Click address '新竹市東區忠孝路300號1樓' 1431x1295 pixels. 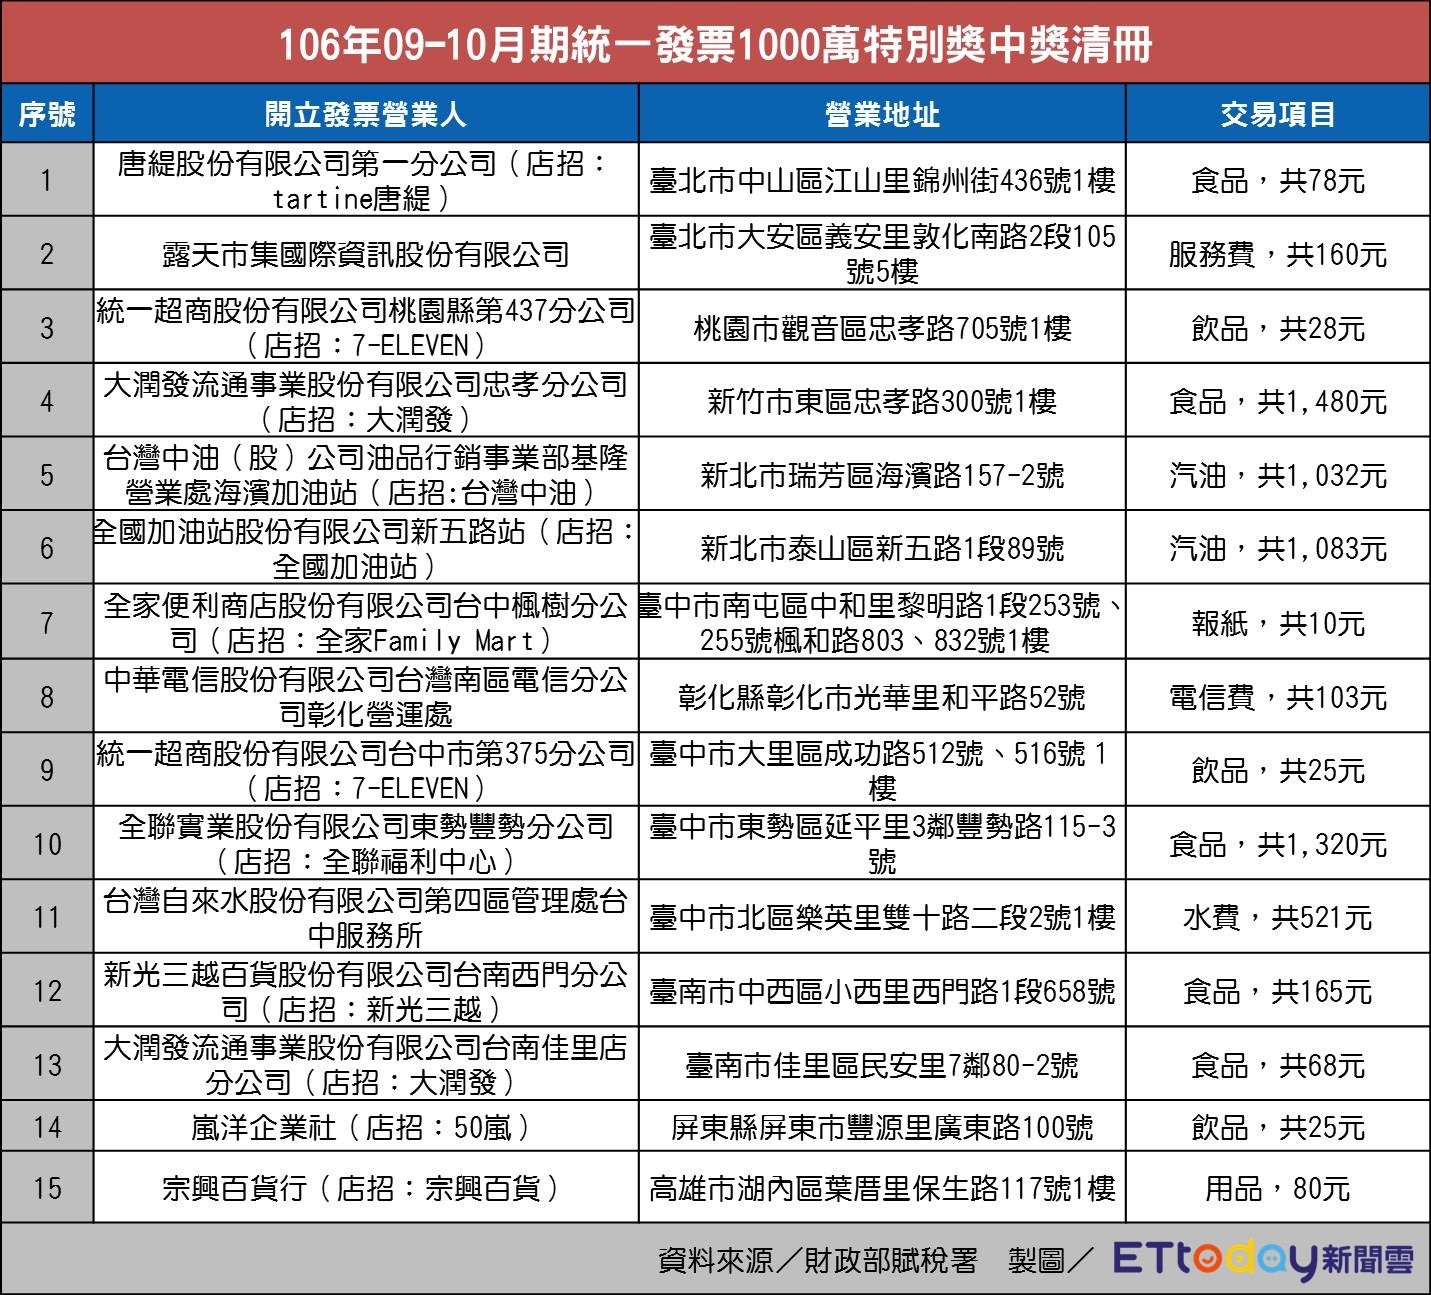882,402
